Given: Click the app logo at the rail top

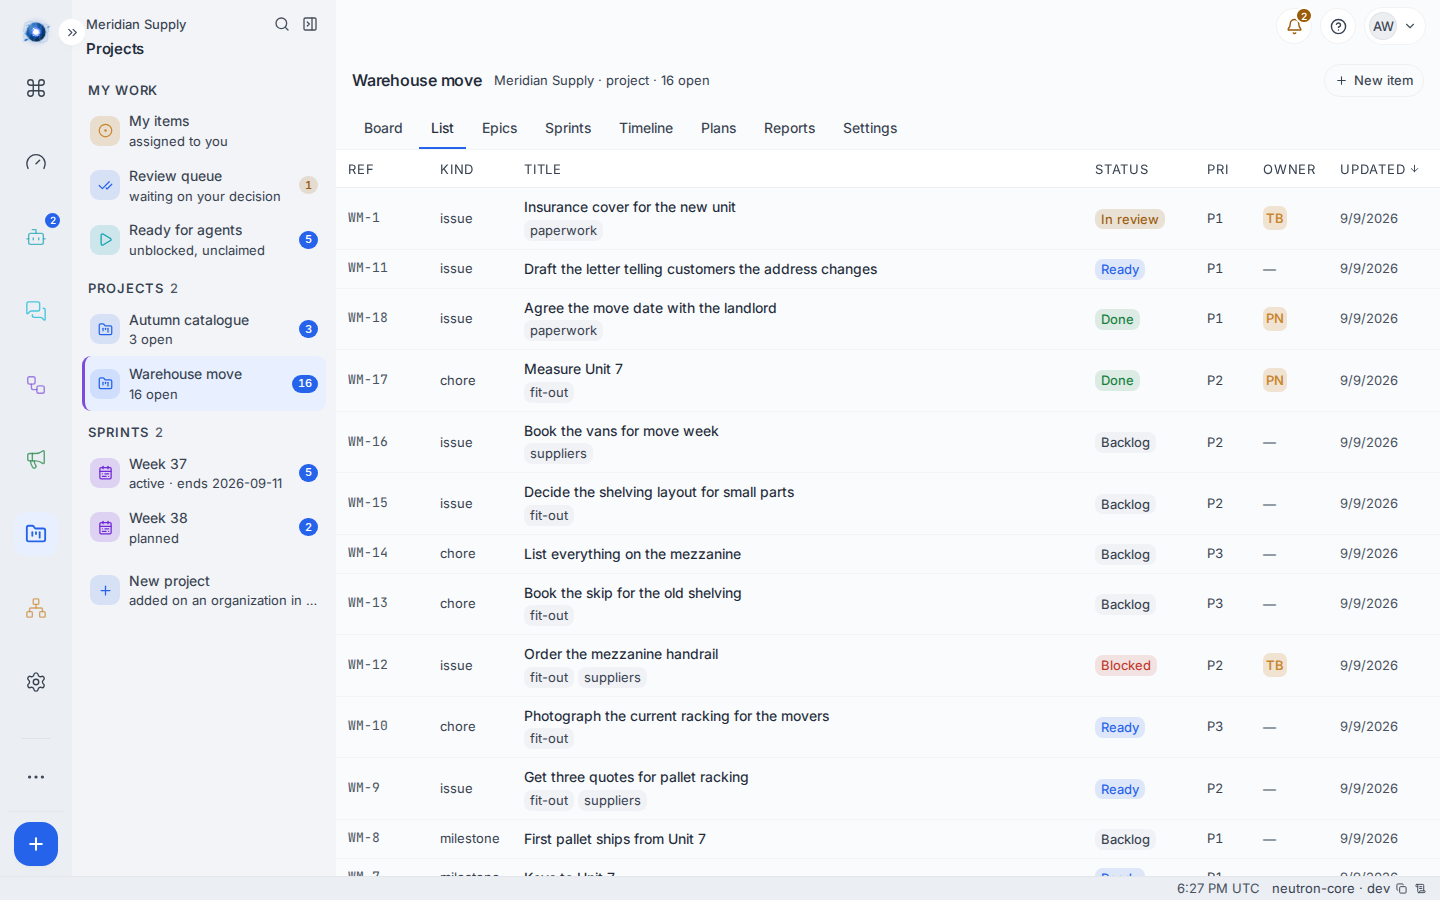Looking at the screenshot, I should click(36, 32).
